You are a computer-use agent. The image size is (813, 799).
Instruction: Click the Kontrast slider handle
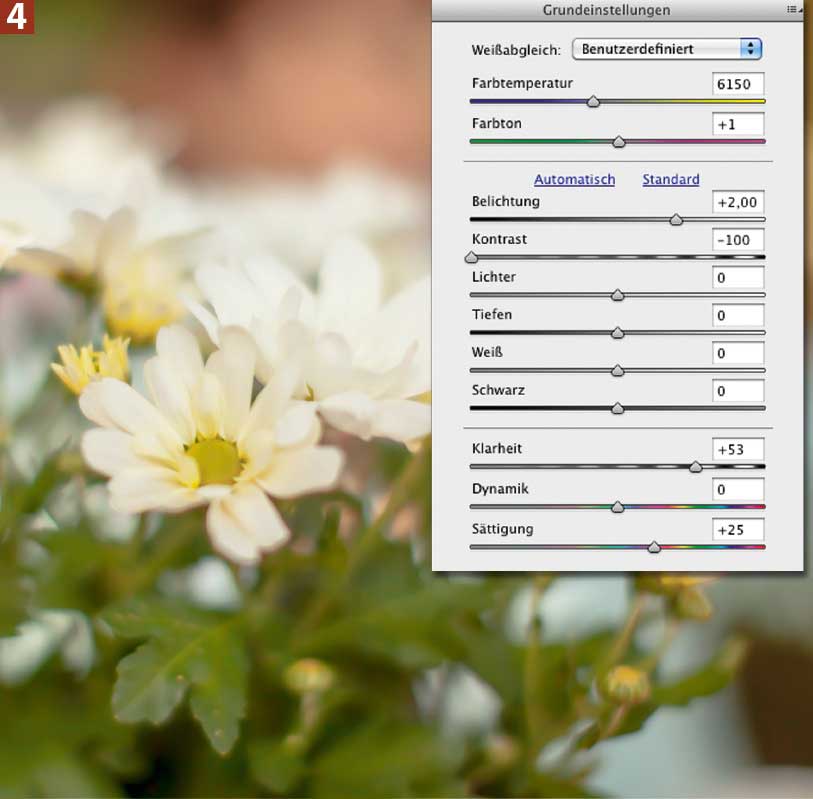coord(471,258)
